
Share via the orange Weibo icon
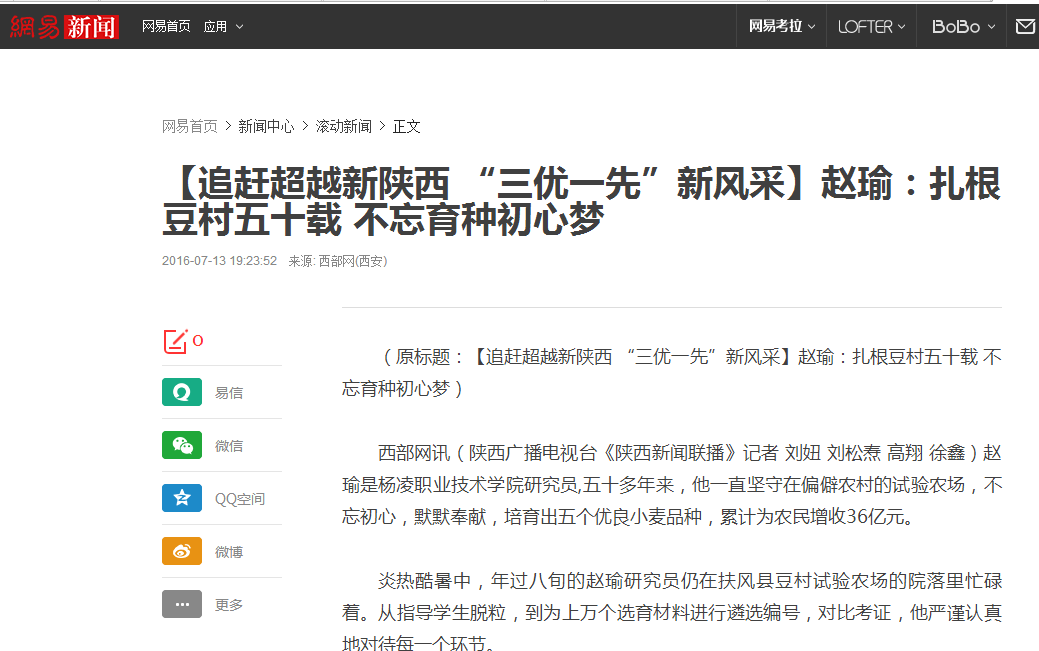tap(181, 552)
